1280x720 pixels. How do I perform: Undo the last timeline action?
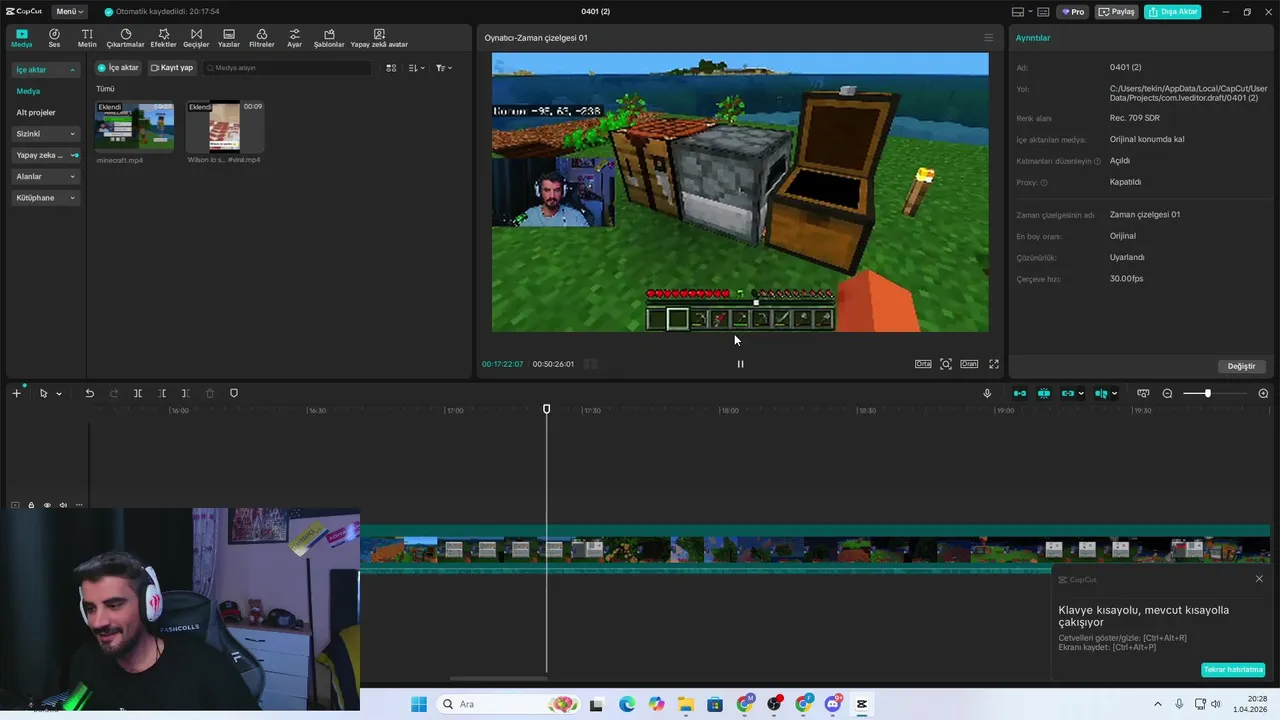[89, 393]
